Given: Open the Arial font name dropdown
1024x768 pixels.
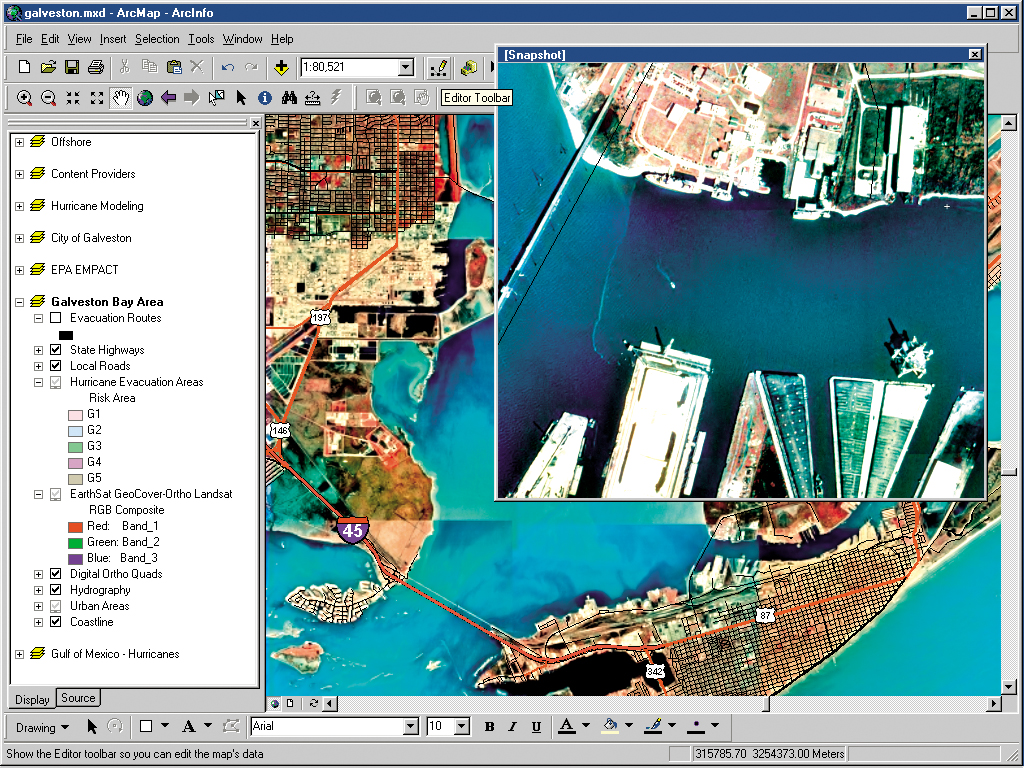Looking at the screenshot, I should click(409, 727).
